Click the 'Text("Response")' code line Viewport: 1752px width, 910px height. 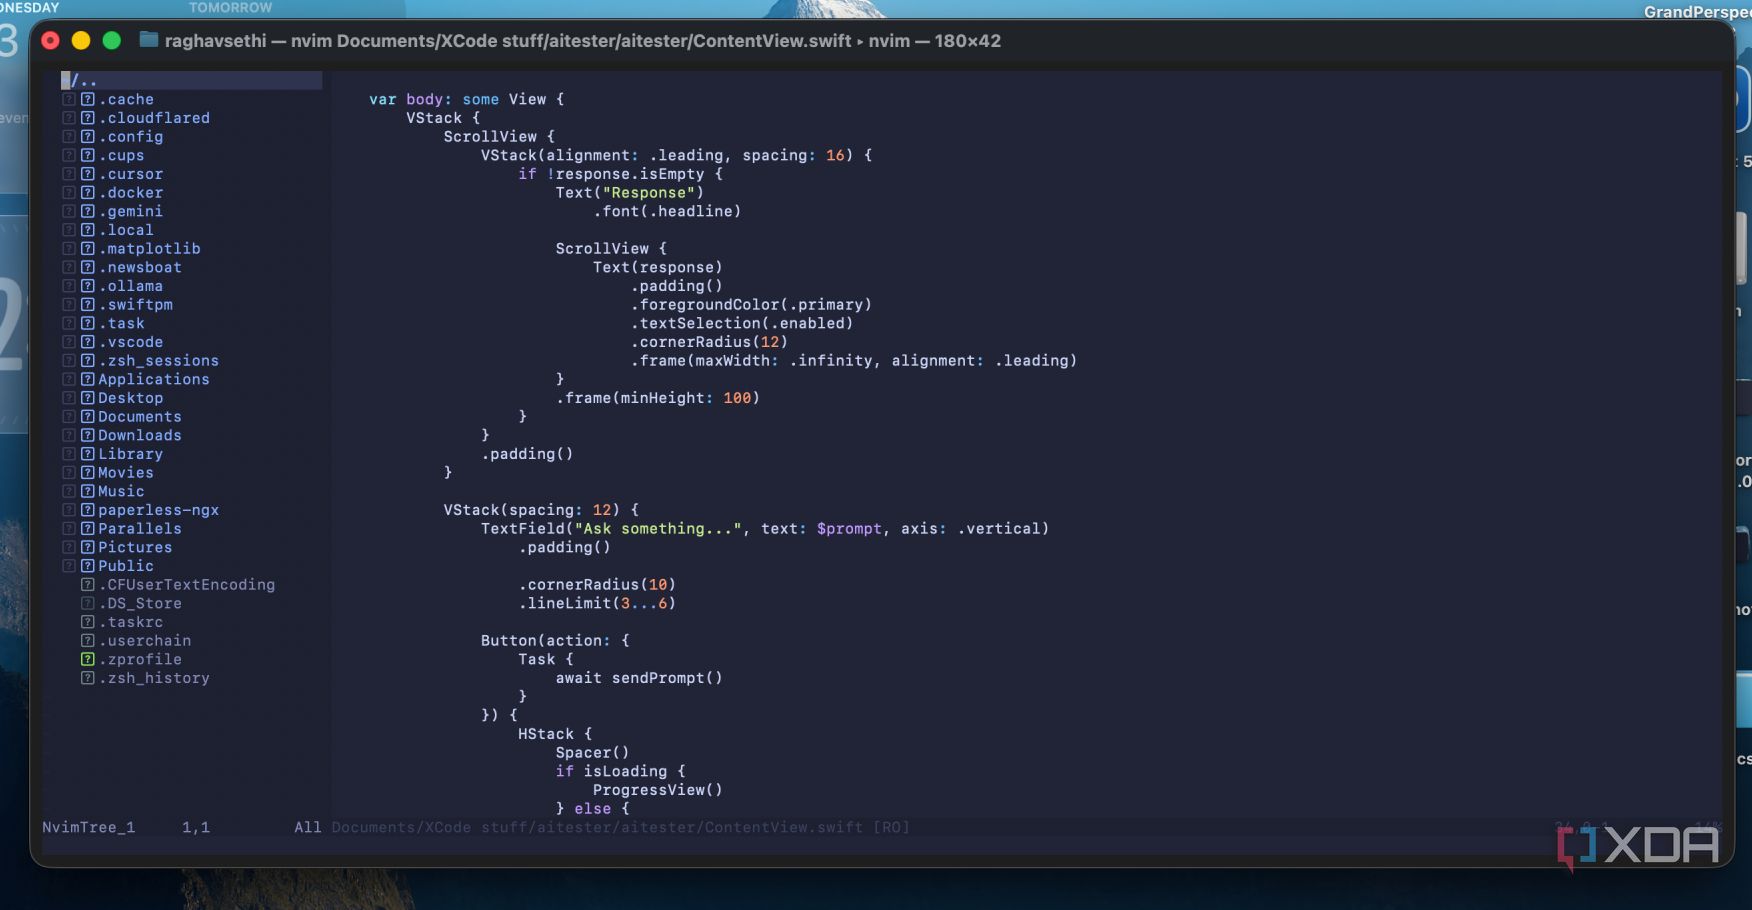(630, 192)
